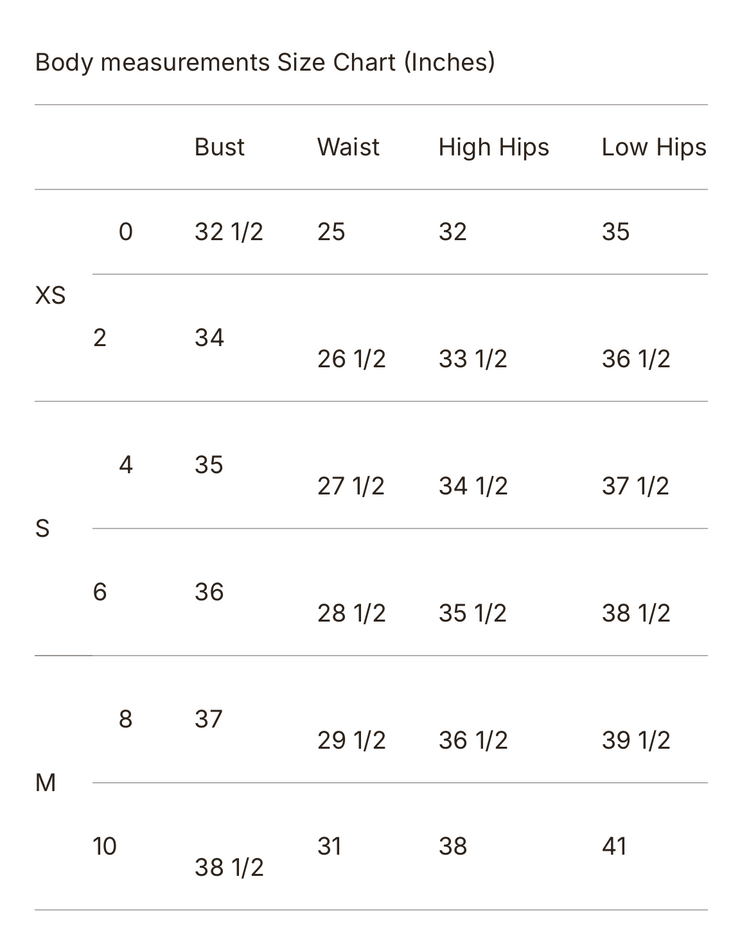740x942 pixels.
Task: Select the size 10 row label
Action: [104, 846]
